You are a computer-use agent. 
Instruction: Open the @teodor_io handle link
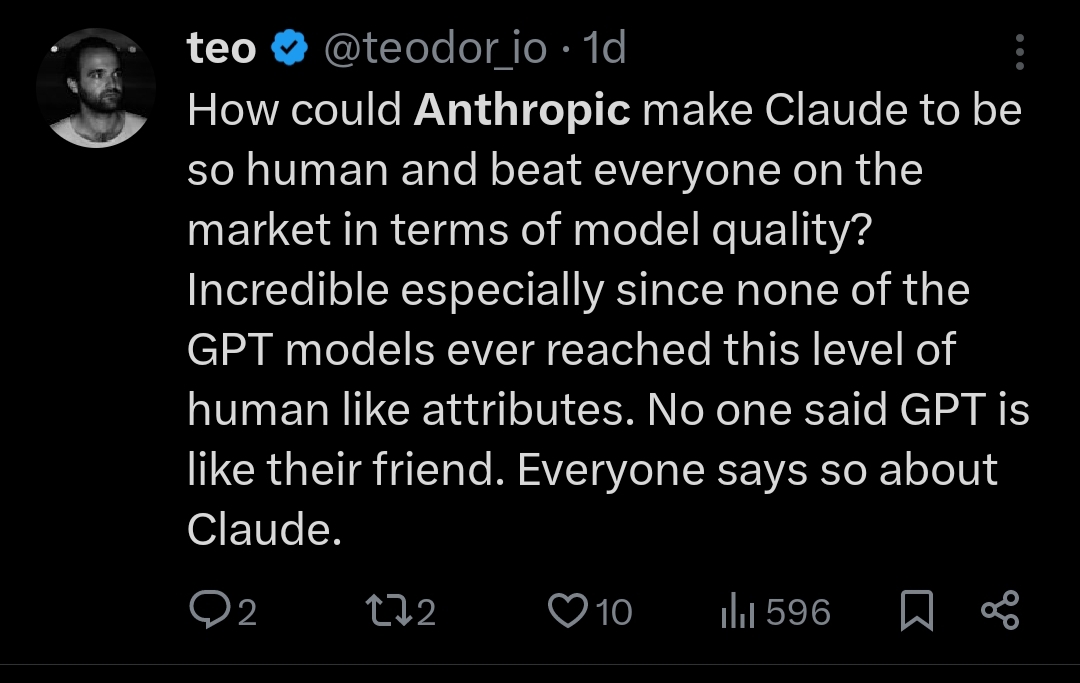pos(433,49)
